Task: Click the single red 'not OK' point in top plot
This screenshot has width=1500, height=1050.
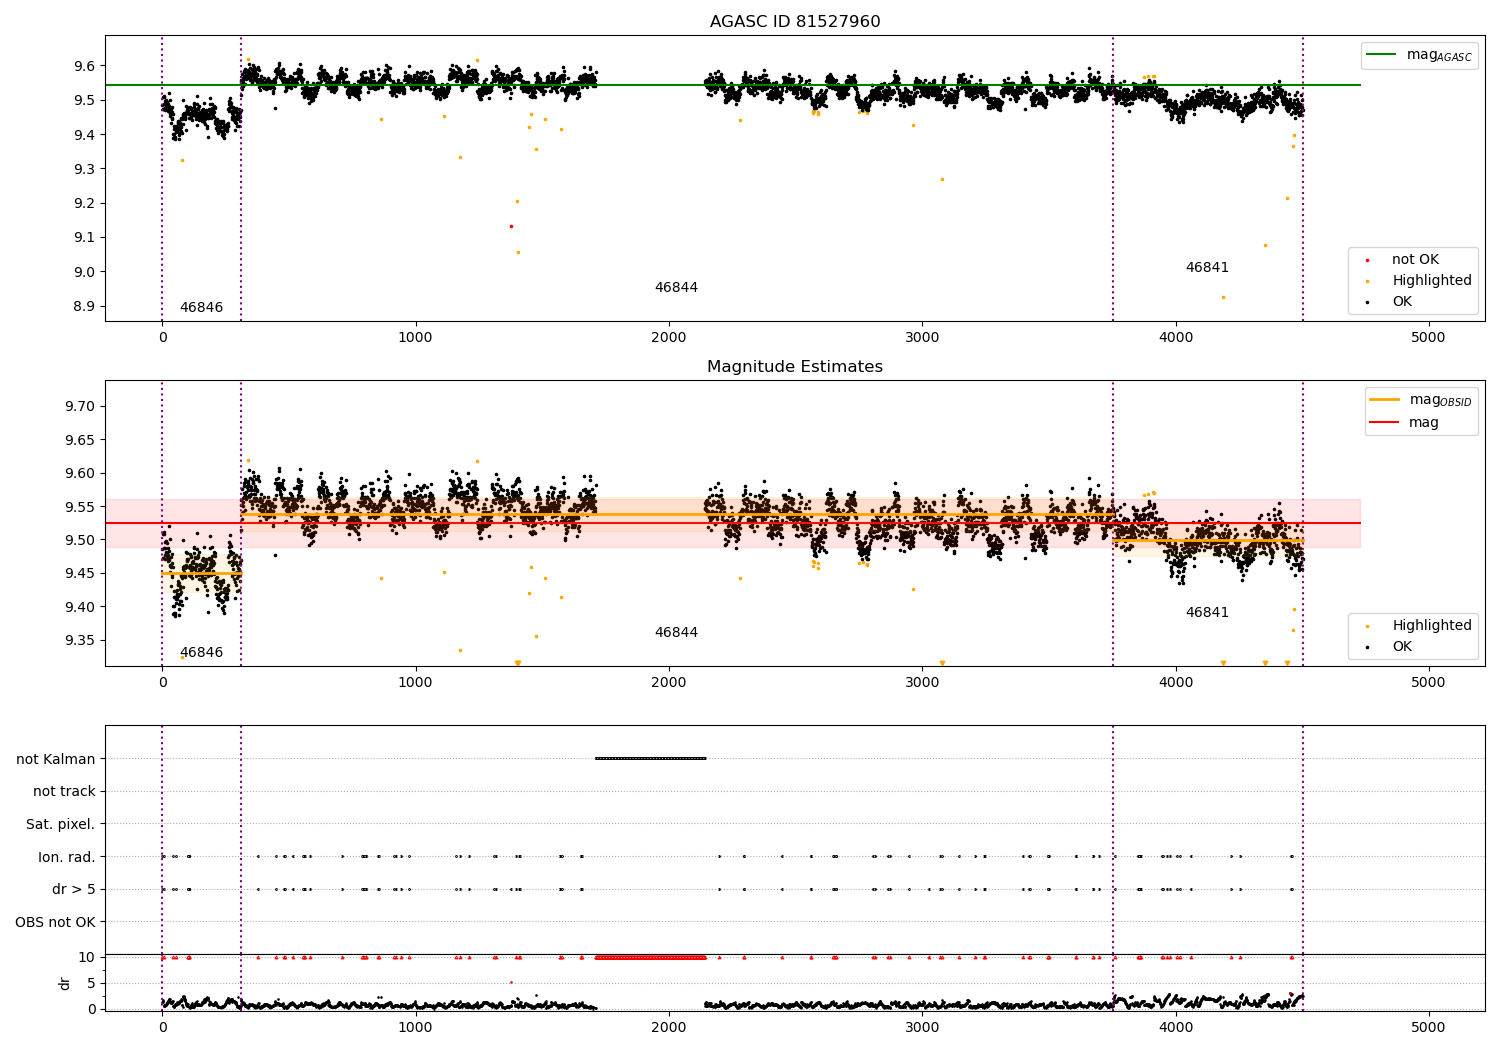Action: coord(511,226)
